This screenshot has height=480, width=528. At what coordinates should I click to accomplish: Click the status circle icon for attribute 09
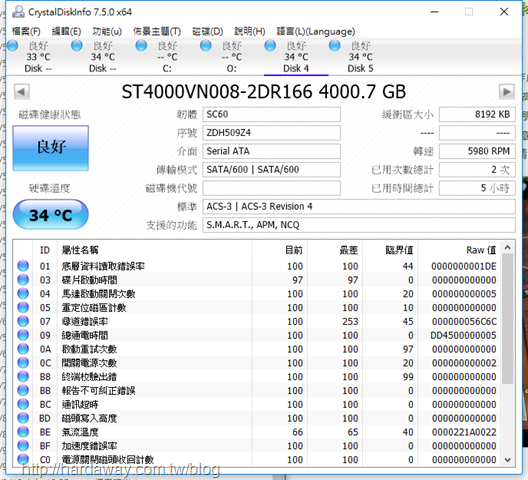coord(23,335)
